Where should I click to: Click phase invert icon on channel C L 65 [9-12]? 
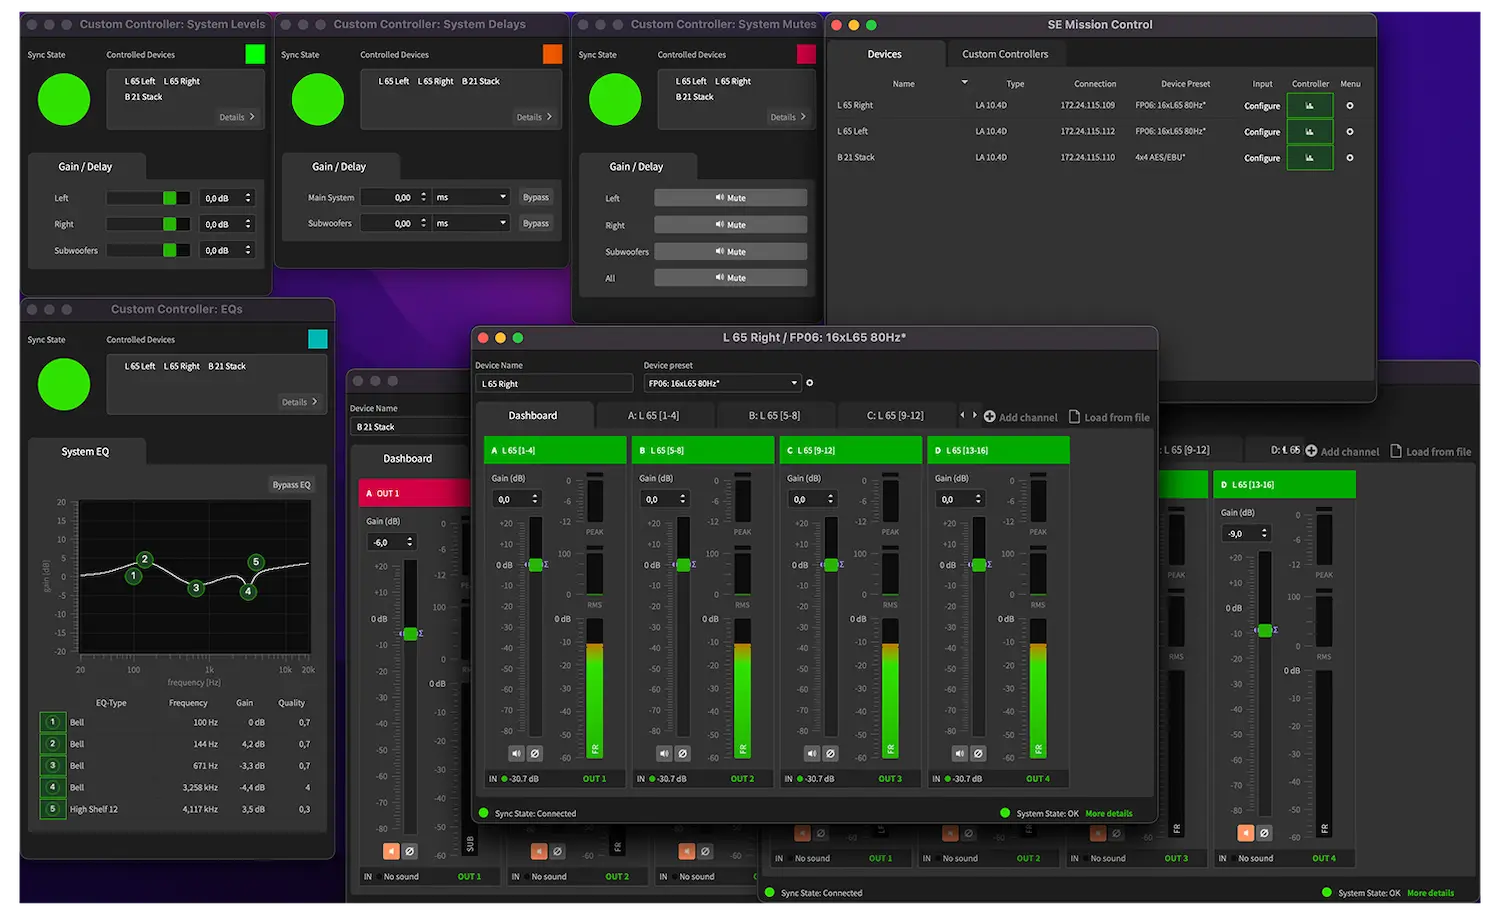click(830, 753)
